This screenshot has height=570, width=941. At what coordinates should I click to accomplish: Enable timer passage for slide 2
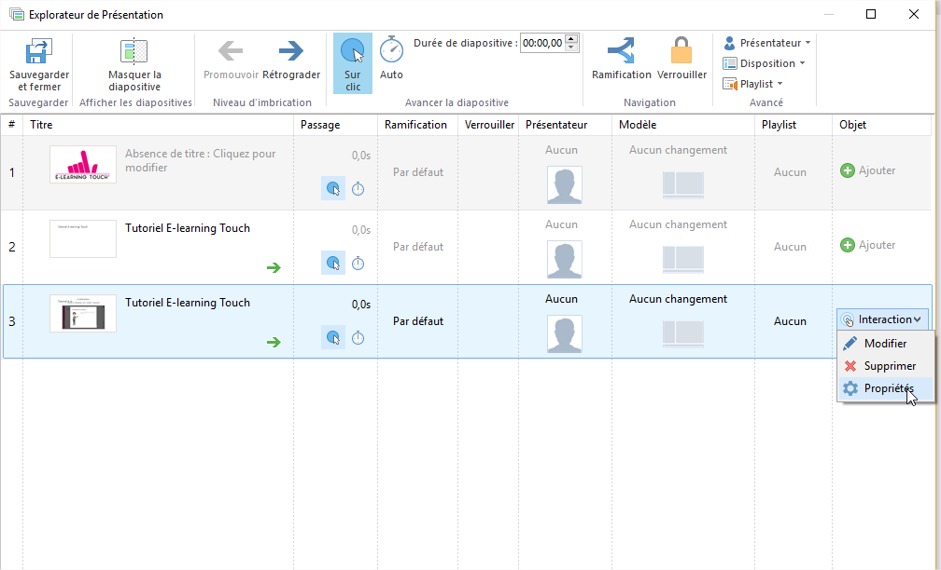[x=358, y=263]
